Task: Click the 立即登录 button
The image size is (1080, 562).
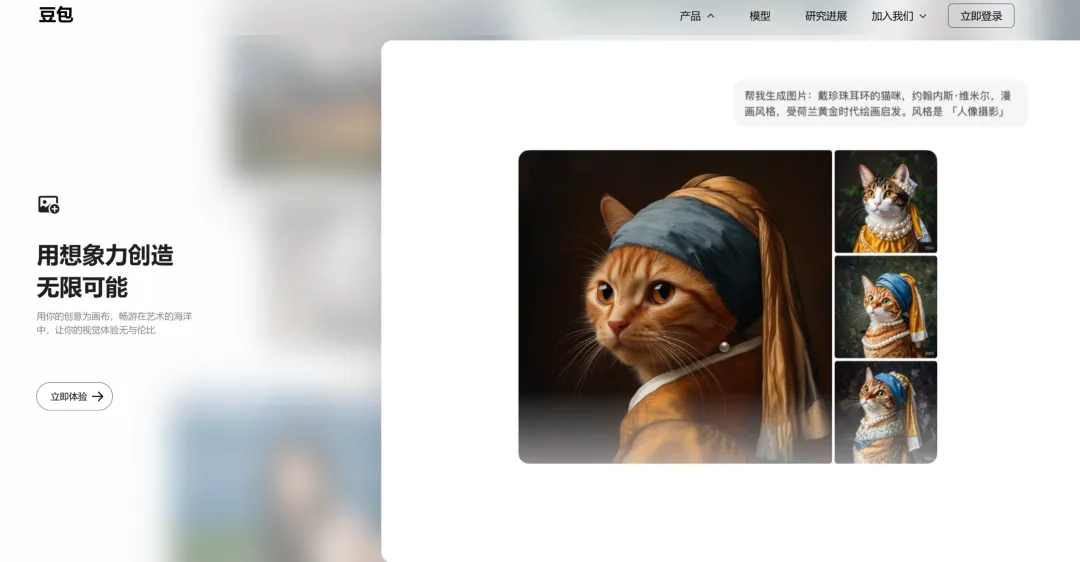Action: pos(981,16)
